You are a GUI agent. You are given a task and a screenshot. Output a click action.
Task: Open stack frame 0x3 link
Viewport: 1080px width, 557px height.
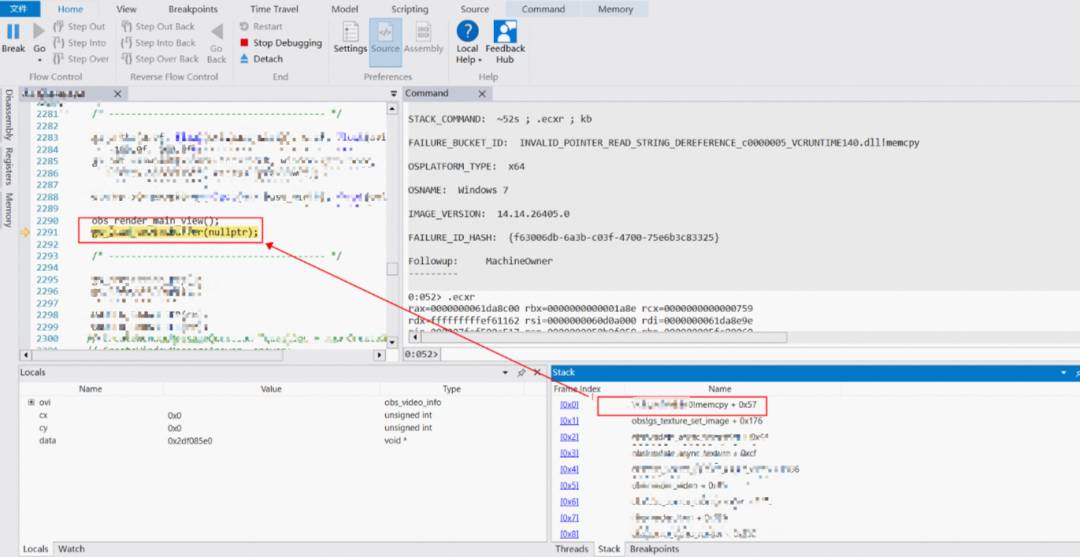(x=570, y=453)
